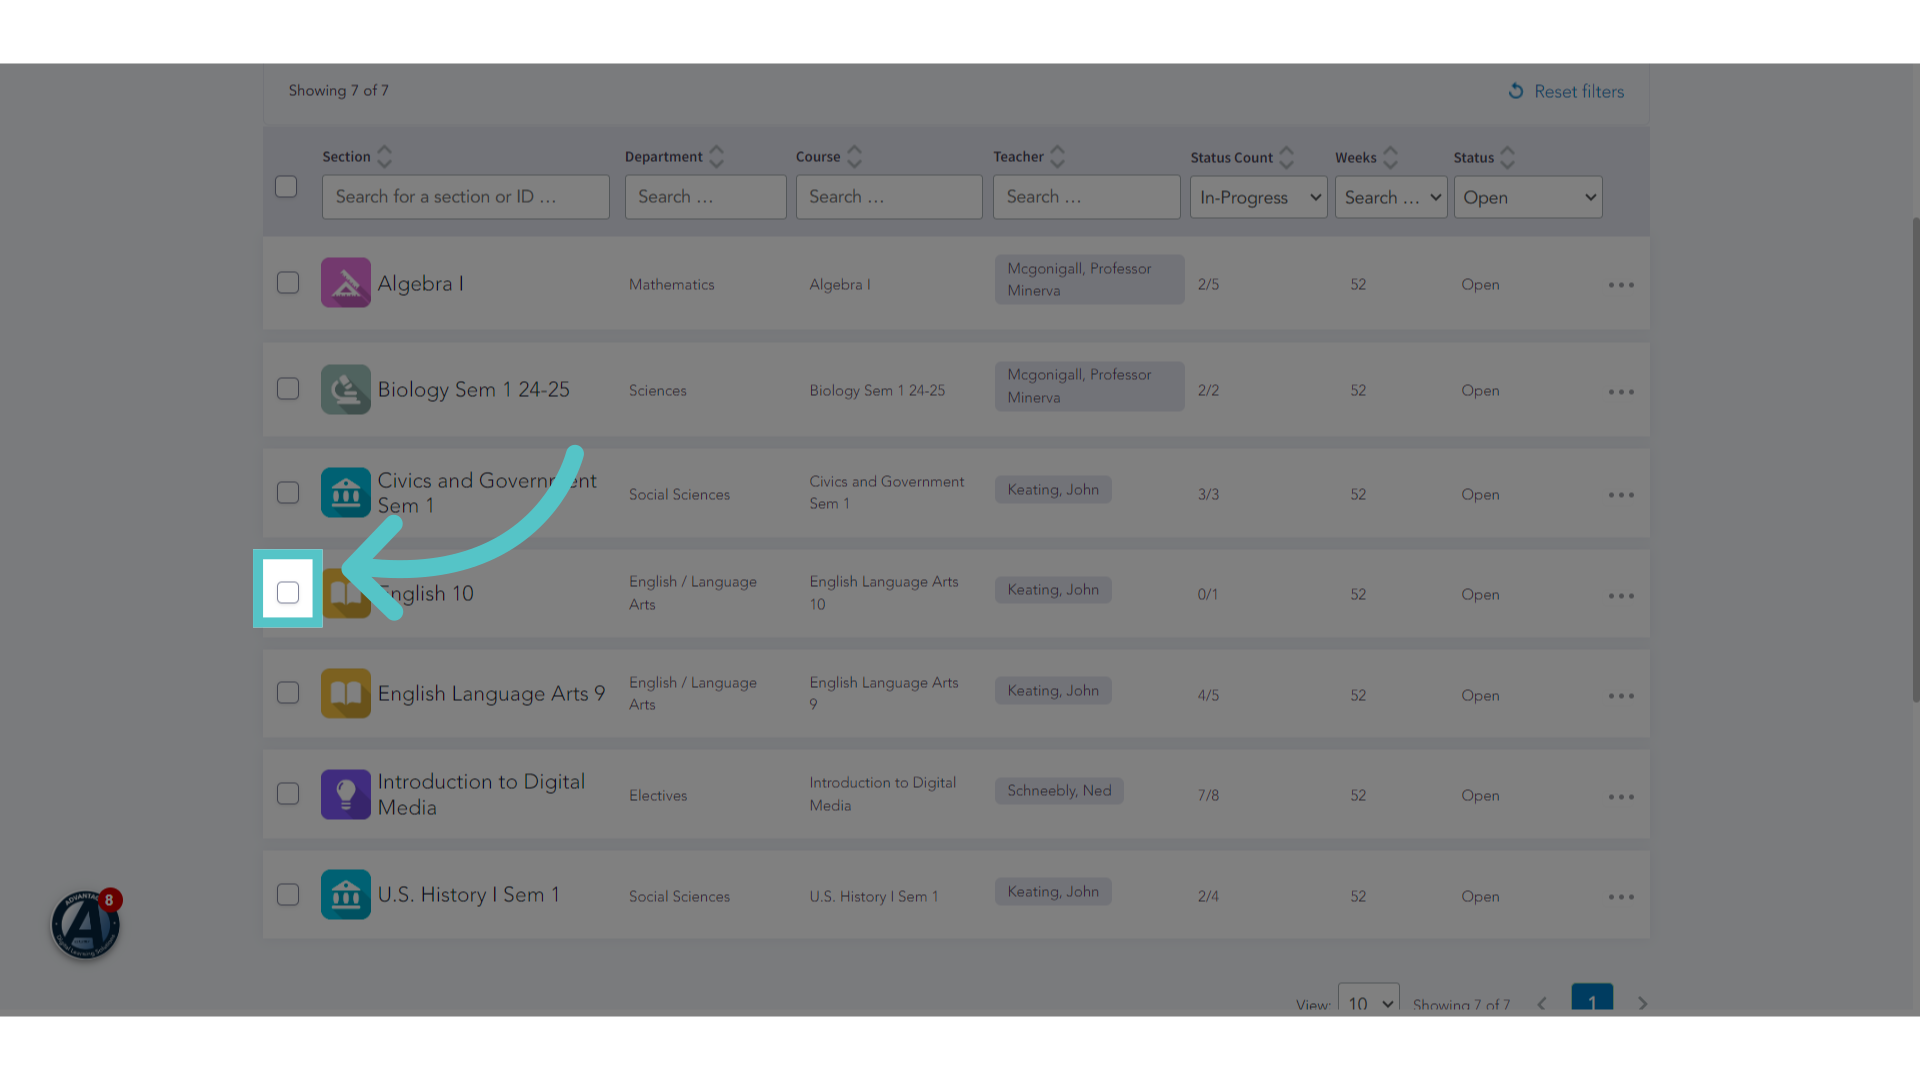This screenshot has width=1920, height=1080.
Task: Open the Status filter dropdown set to Open
Action: 1528,198
